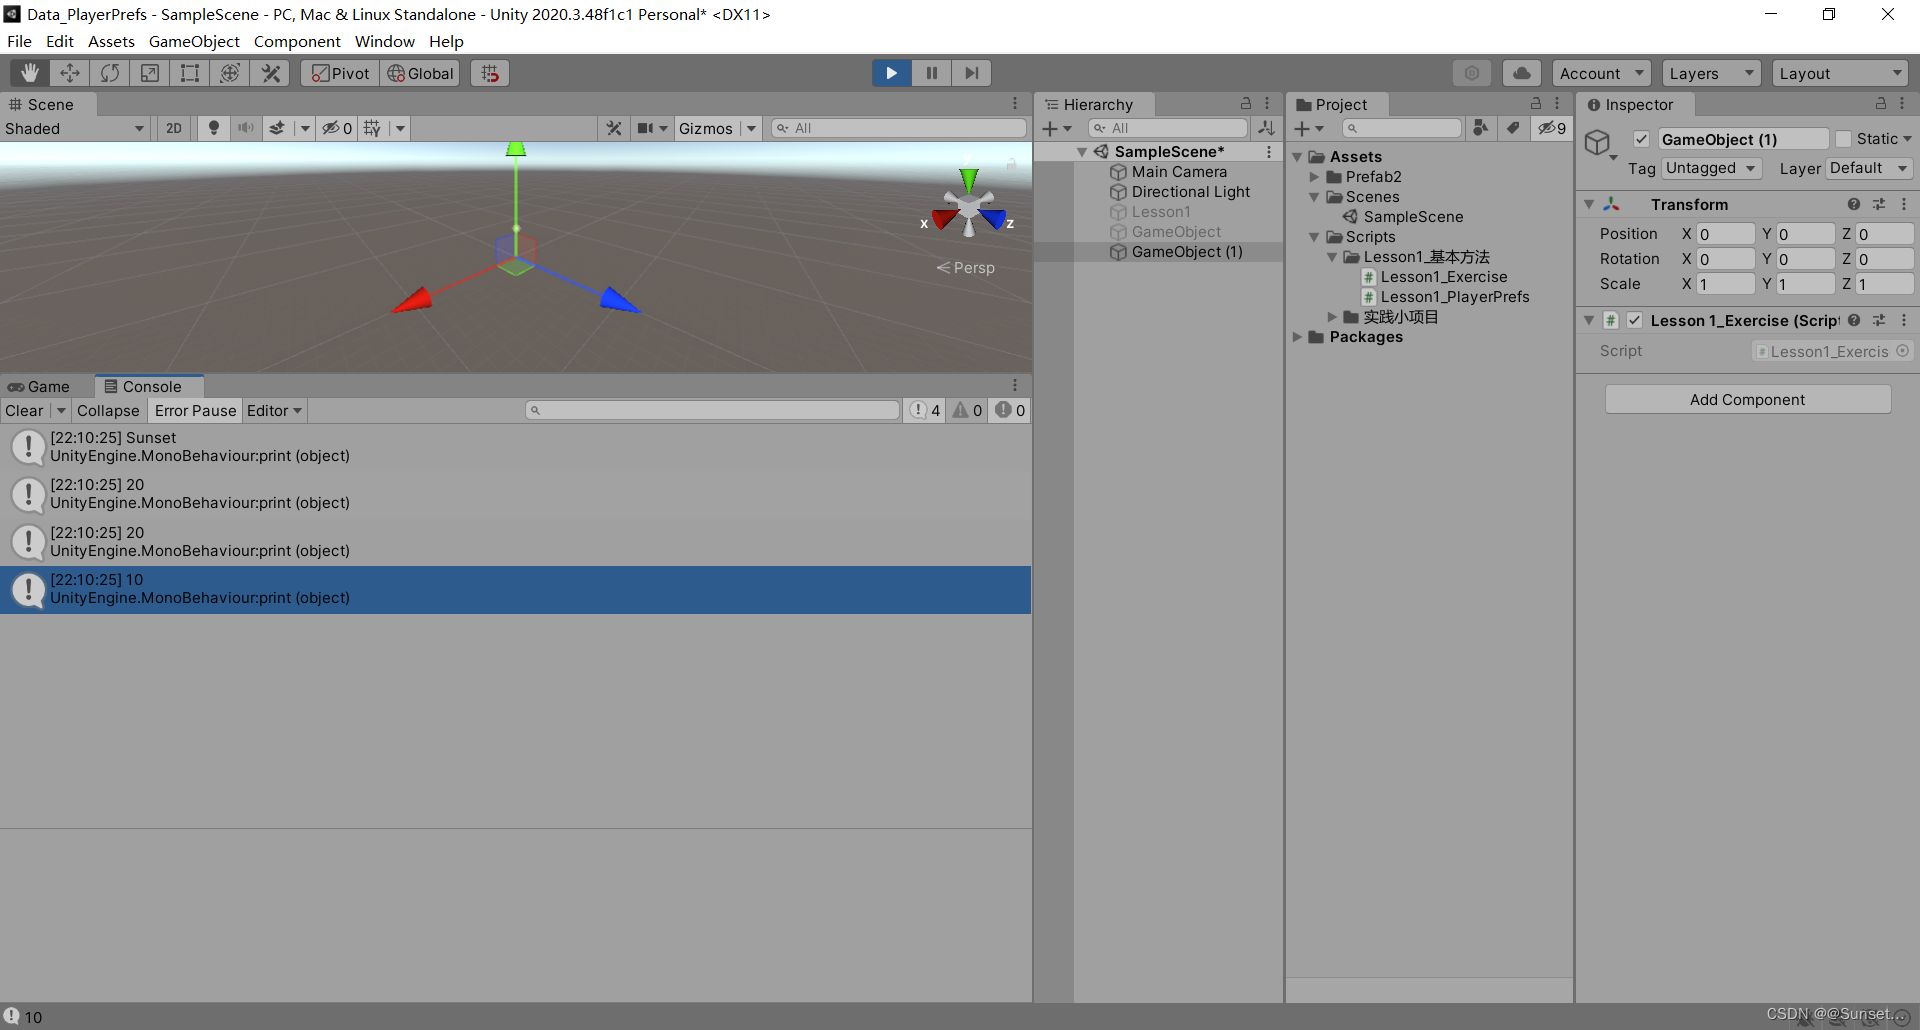Open Layers dropdown
This screenshot has width=1920, height=1030.
[x=1711, y=73]
